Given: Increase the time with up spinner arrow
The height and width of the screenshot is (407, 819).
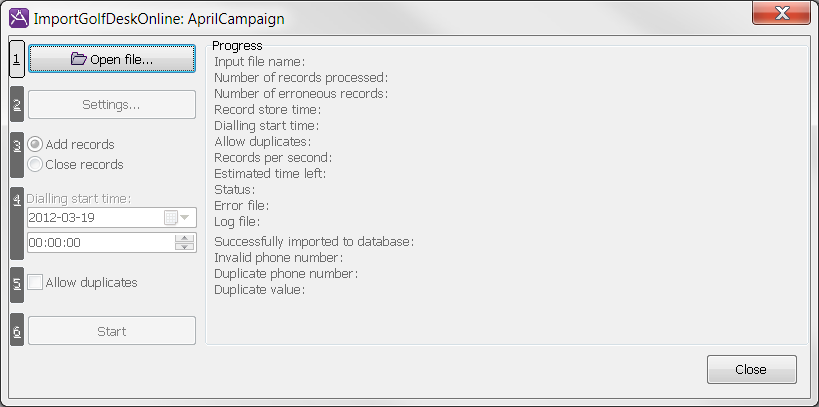Looking at the screenshot, I should [185, 238].
